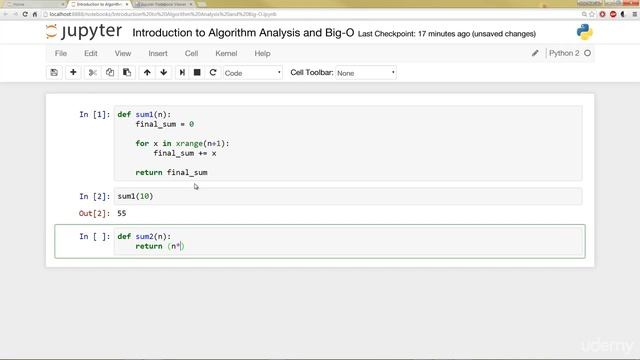Bookmark page with star icon

(x=592, y=14)
